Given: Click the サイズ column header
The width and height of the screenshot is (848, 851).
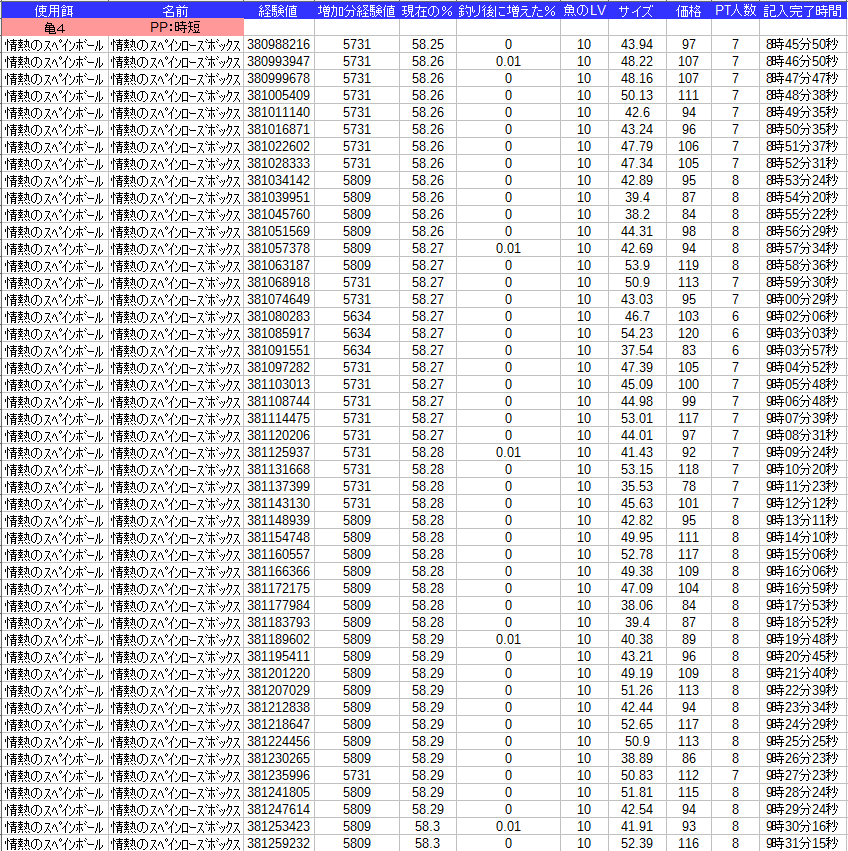Looking at the screenshot, I should (637, 10).
